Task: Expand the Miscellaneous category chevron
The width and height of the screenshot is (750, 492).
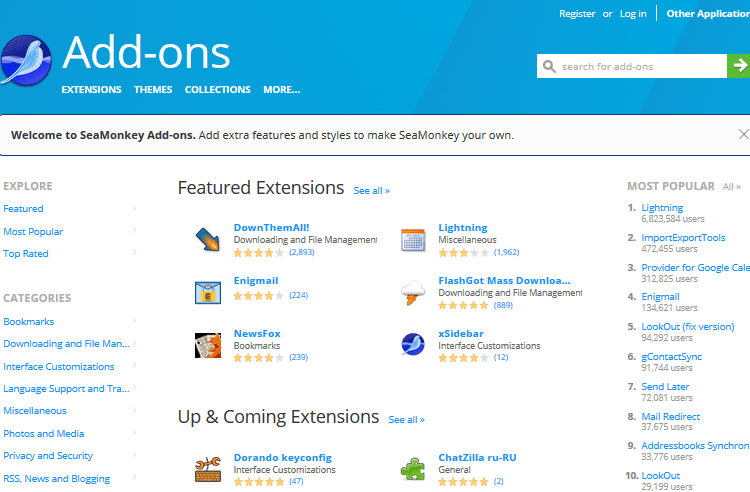Action: point(134,410)
